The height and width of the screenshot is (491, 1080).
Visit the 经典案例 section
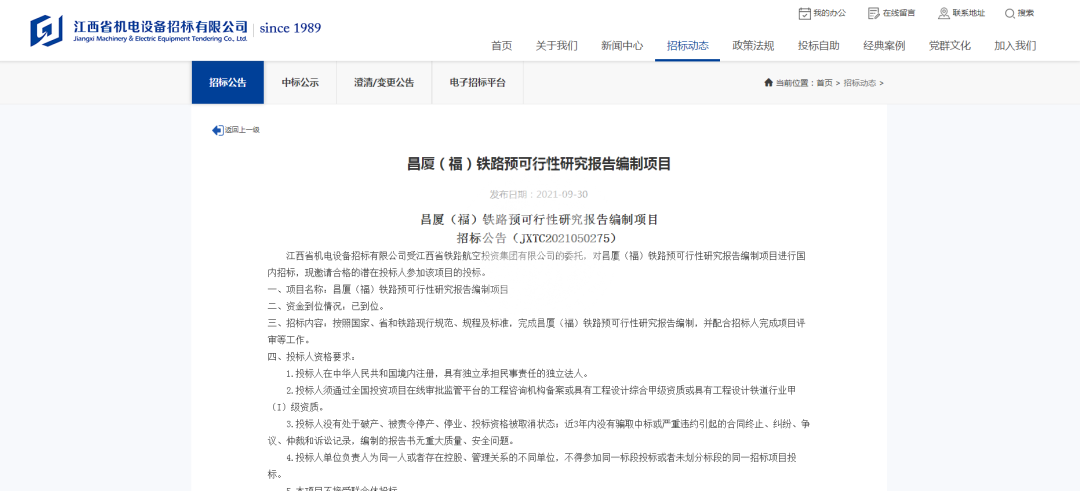(x=884, y=46)
